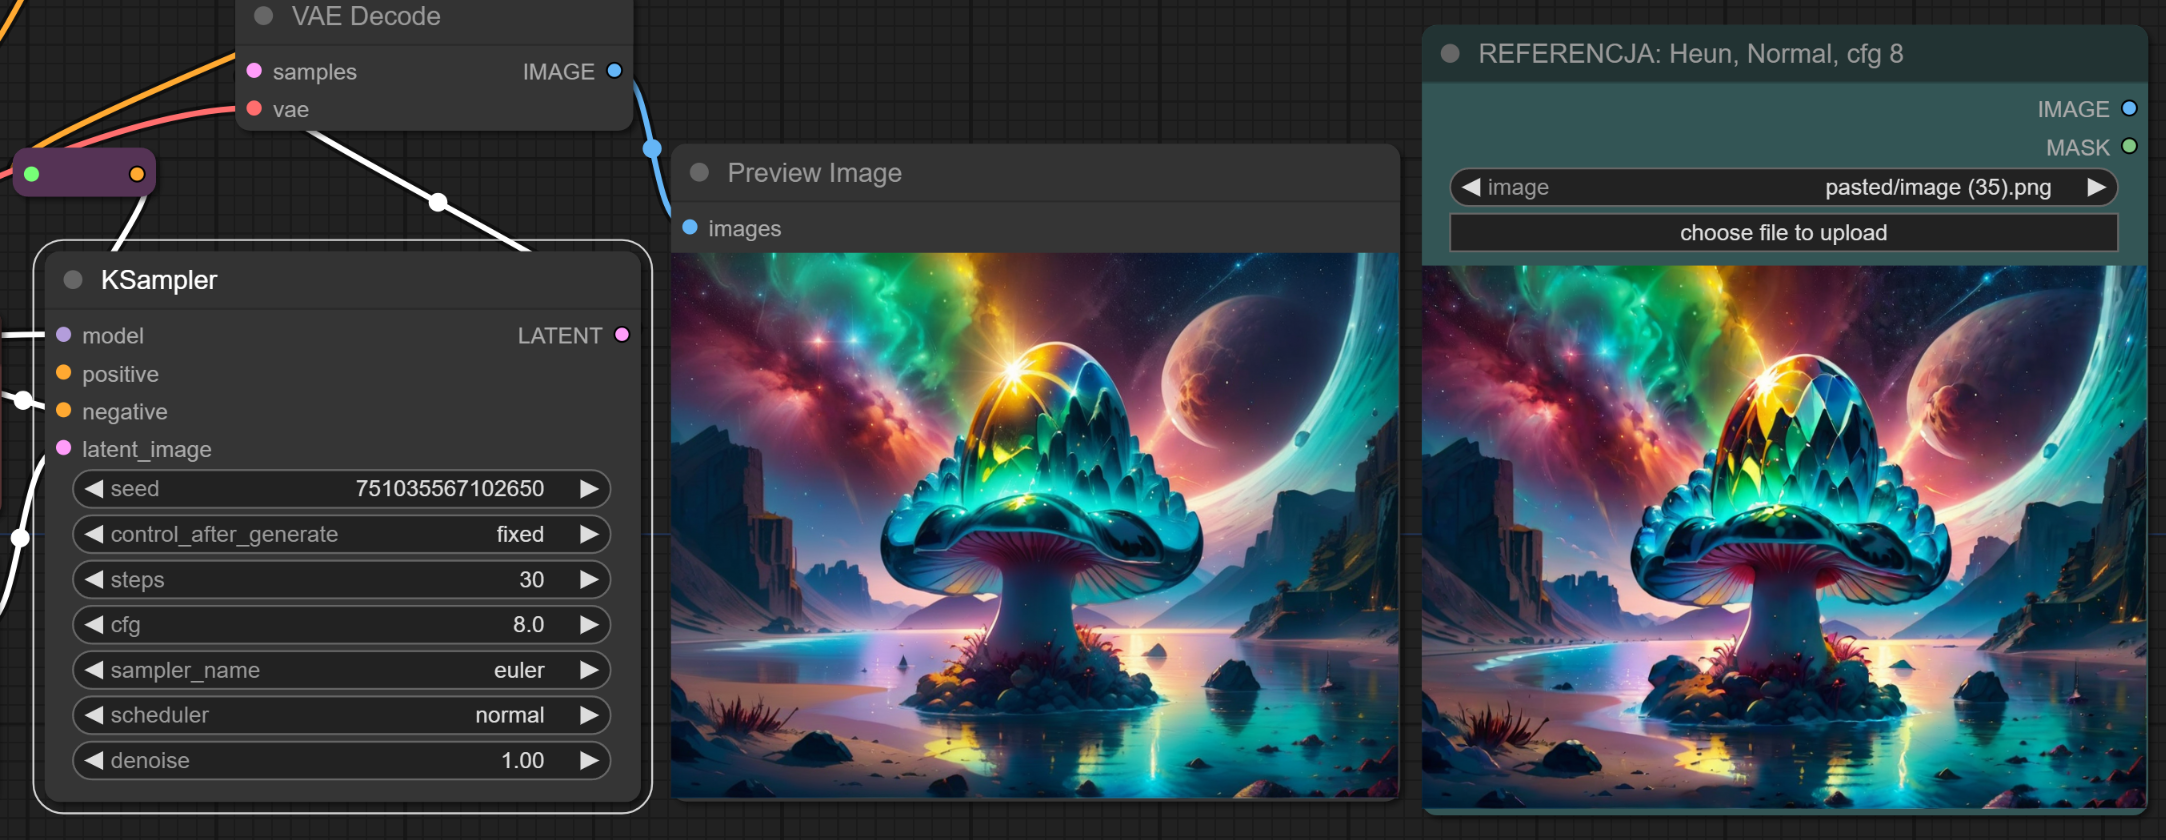Open the sampler_name euler dropdown
Screen dimensions: 2166x840
click(x=340, y=670)
